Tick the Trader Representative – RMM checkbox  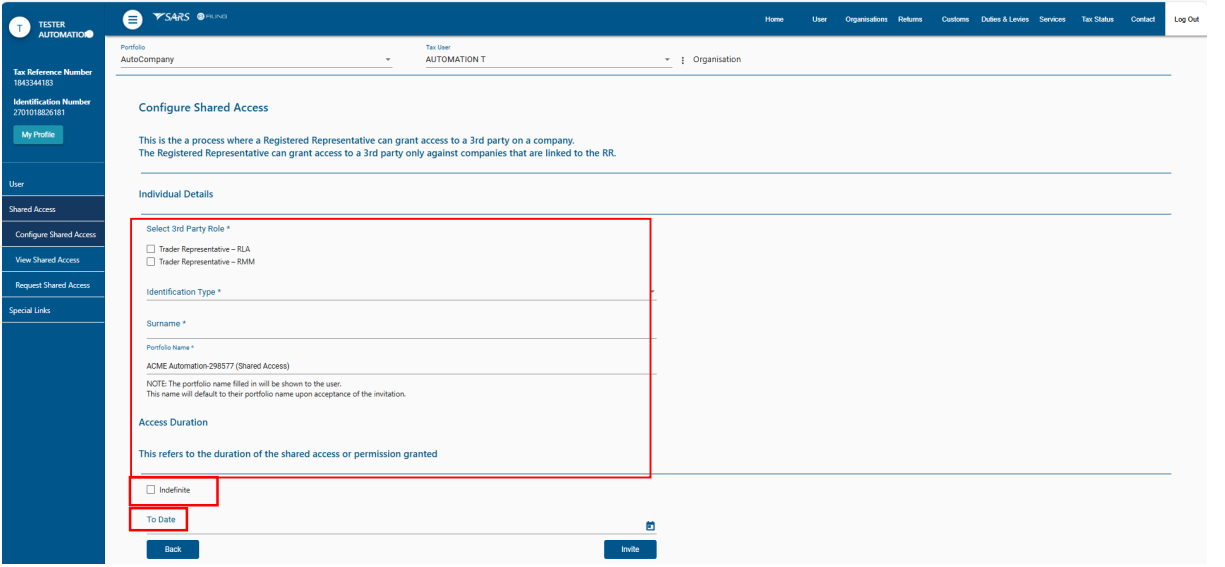click(151, 261)
